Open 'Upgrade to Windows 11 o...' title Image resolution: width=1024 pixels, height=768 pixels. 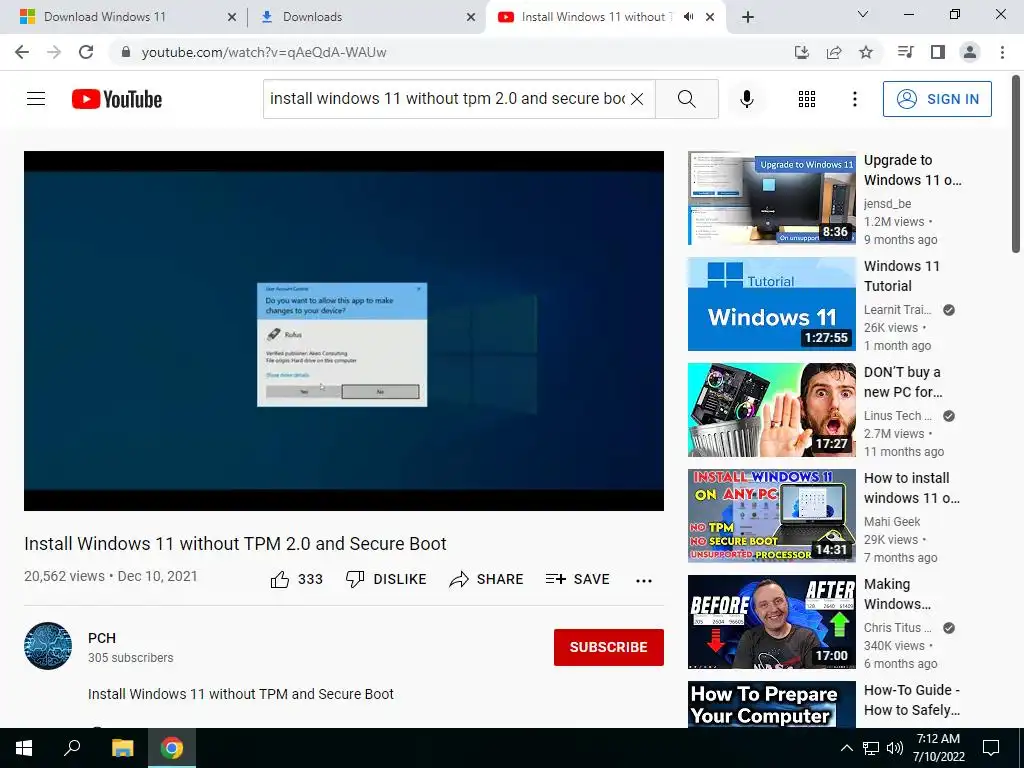[x=912, y=170]
